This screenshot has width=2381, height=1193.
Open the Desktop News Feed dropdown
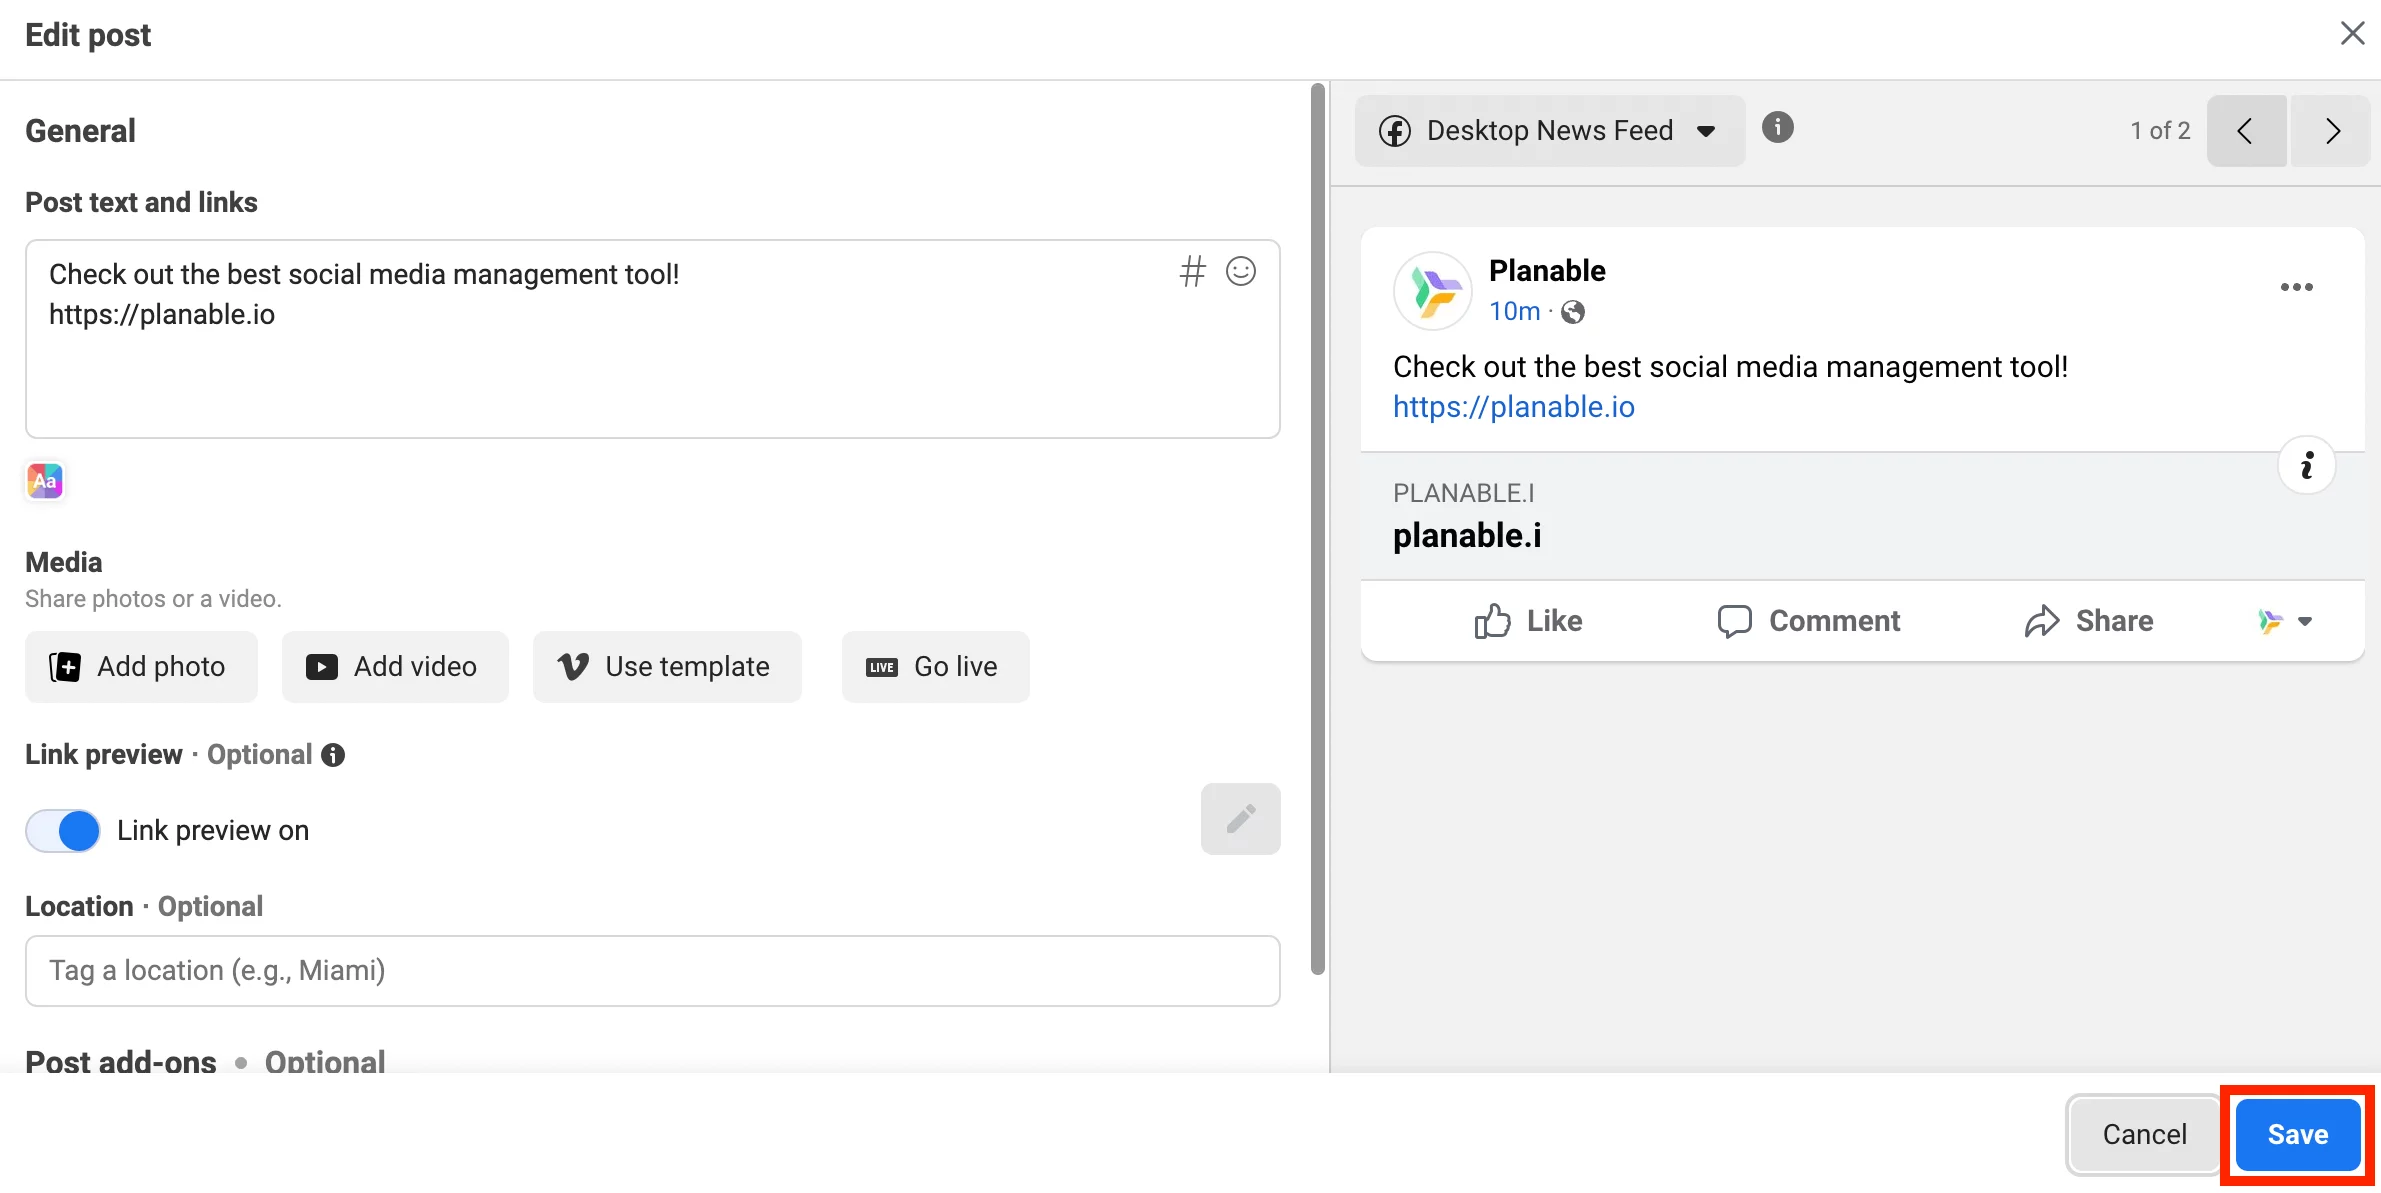click(x=1550, y=131)
